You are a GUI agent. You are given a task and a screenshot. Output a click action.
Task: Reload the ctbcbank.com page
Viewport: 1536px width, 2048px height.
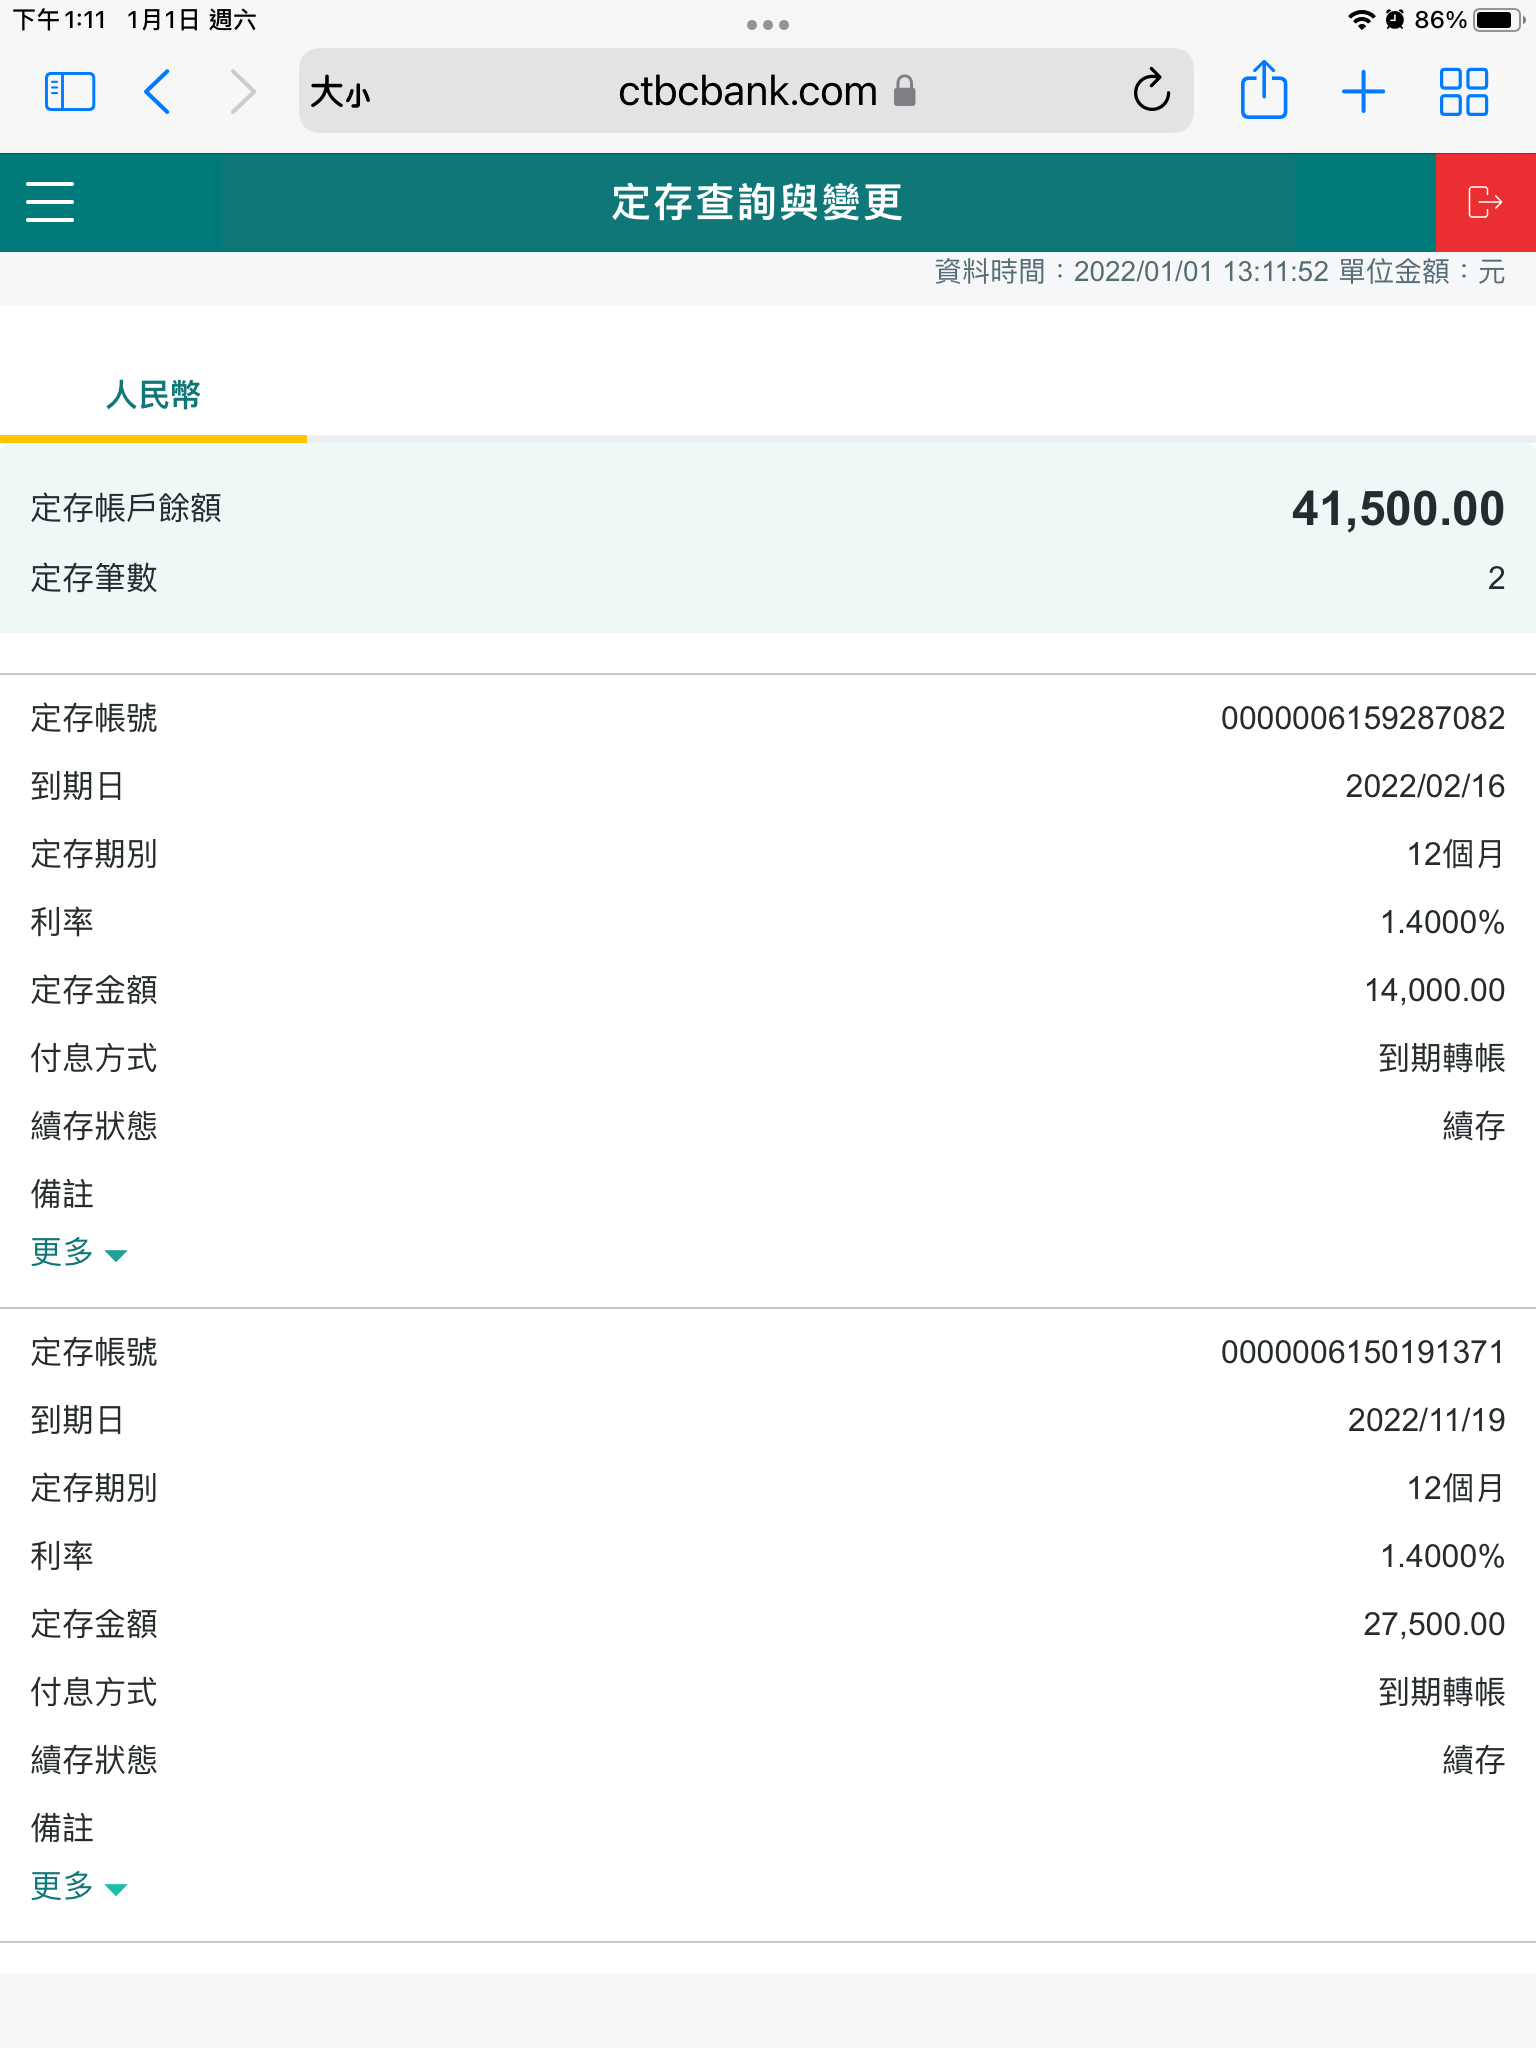(x=1151, y=92)
